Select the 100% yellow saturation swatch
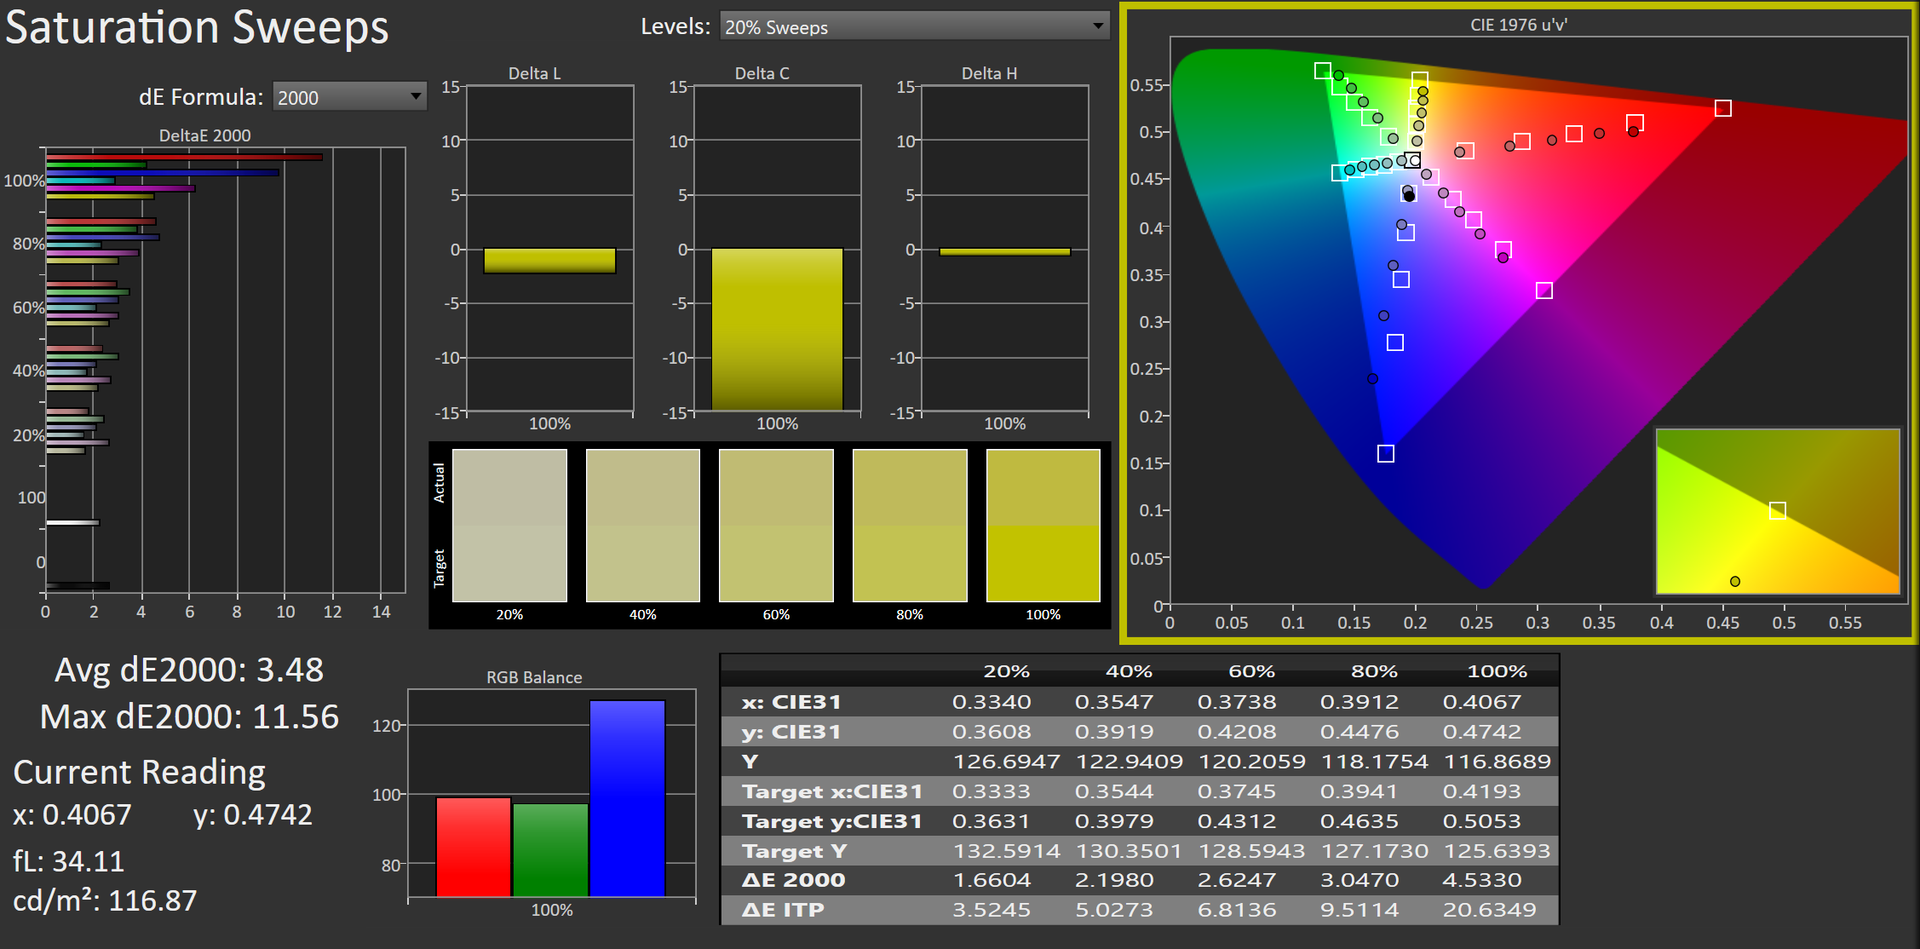 pos(1043,525)
